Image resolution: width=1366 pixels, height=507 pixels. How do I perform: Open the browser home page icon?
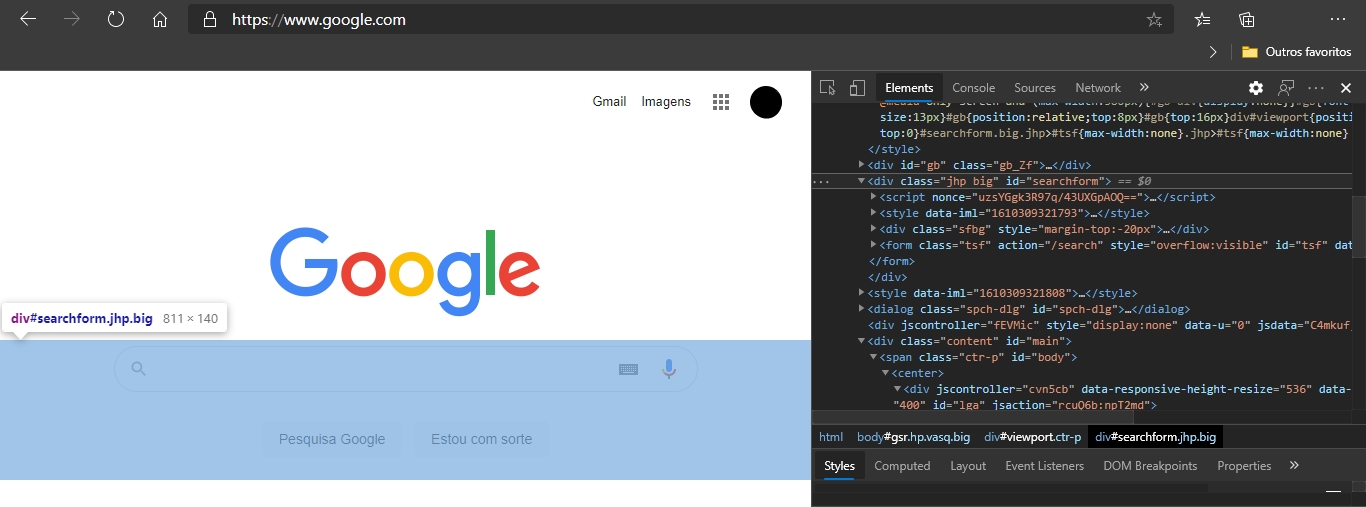(160, 19)
